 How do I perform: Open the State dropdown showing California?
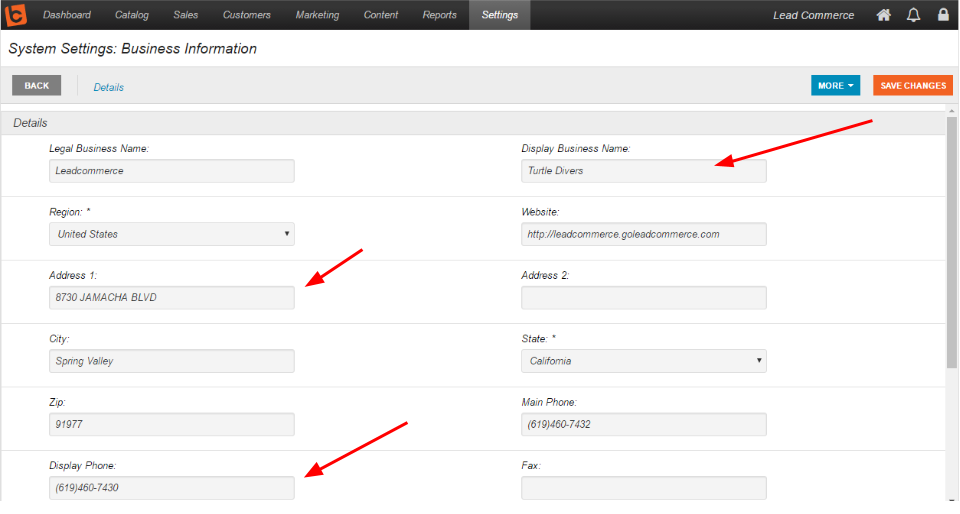[643, 361]
